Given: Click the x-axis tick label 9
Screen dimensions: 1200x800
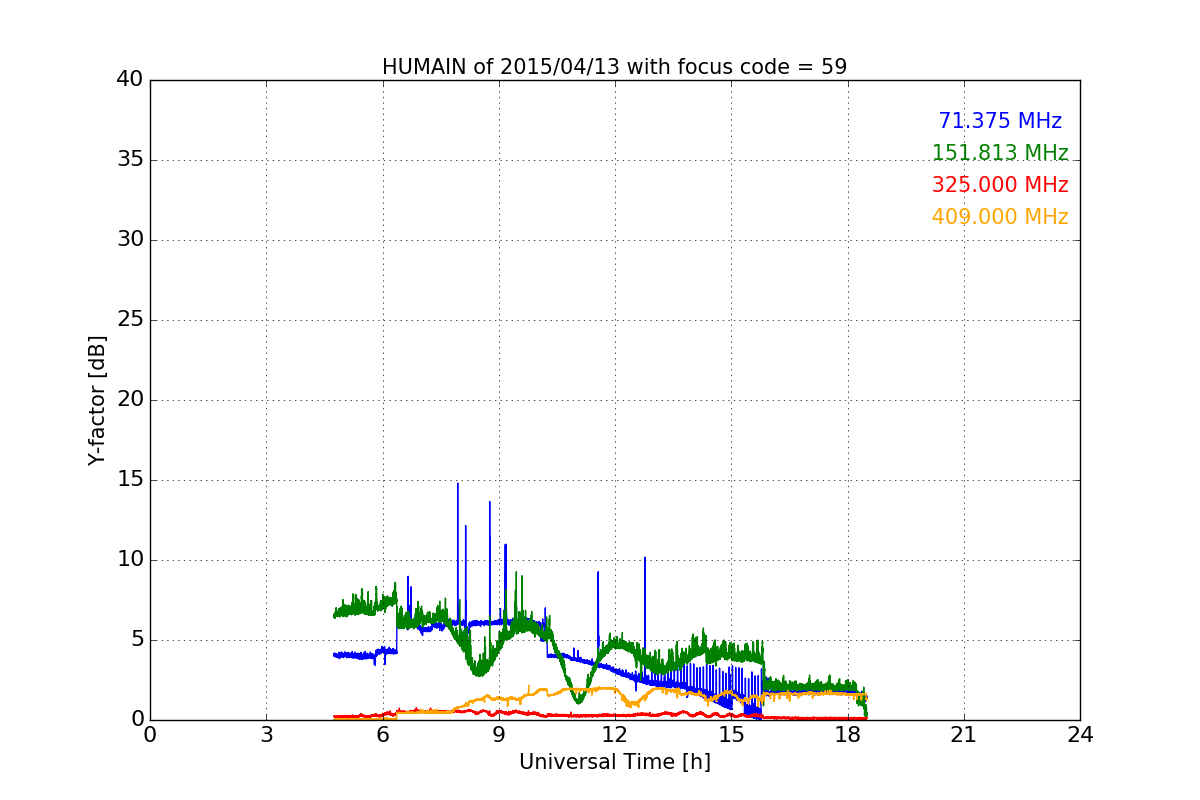Looking at the screenshot, I should click(x=499, y=734).
